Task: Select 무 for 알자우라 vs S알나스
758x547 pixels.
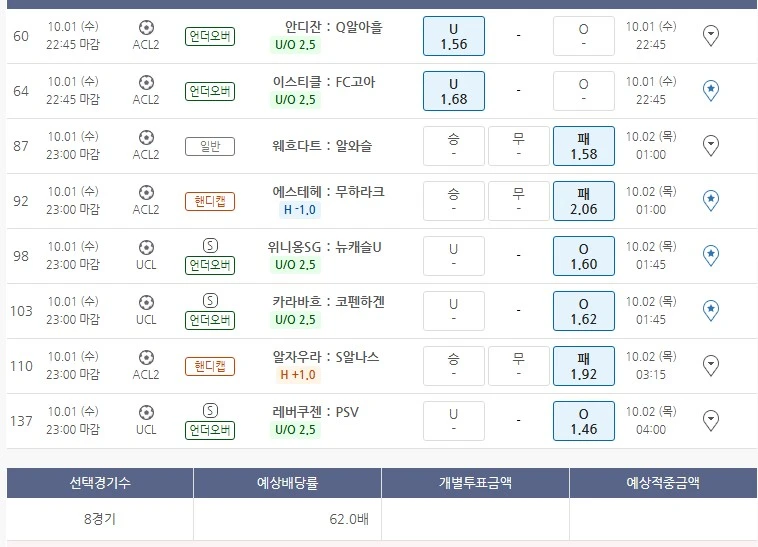Action: (518, 366)
